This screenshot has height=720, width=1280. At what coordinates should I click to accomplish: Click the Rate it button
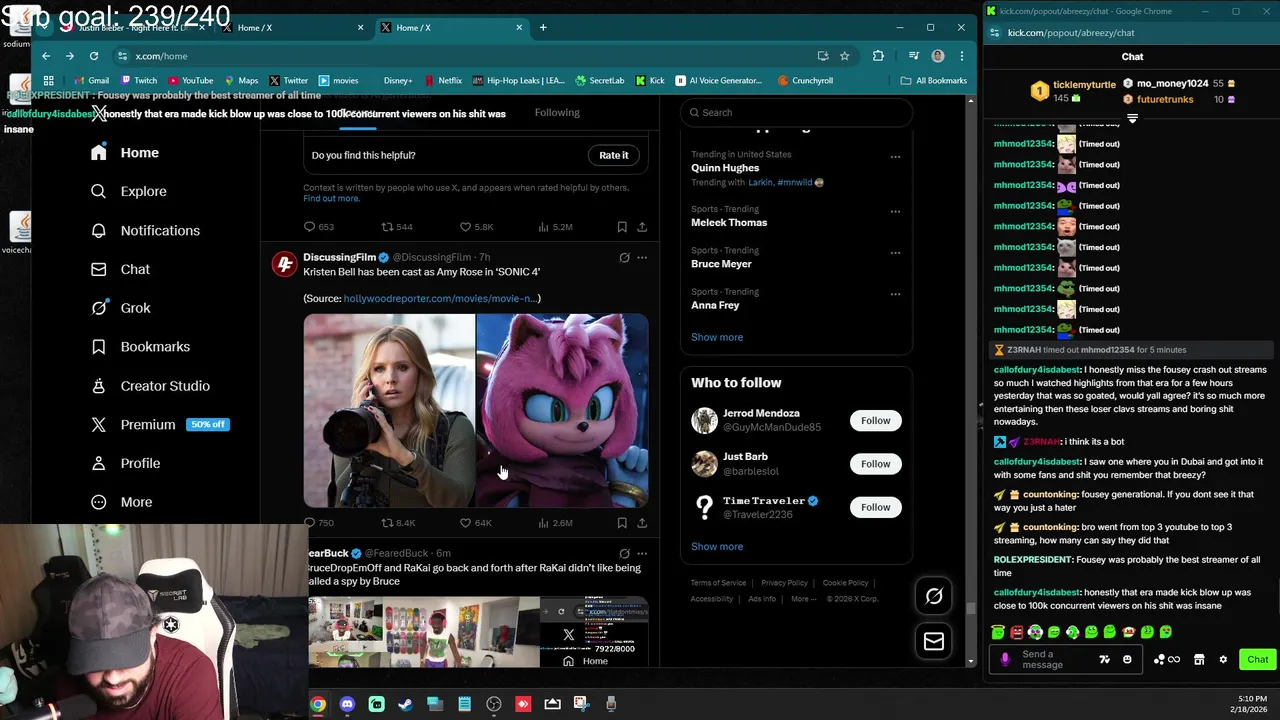click(x=613, y=155)
